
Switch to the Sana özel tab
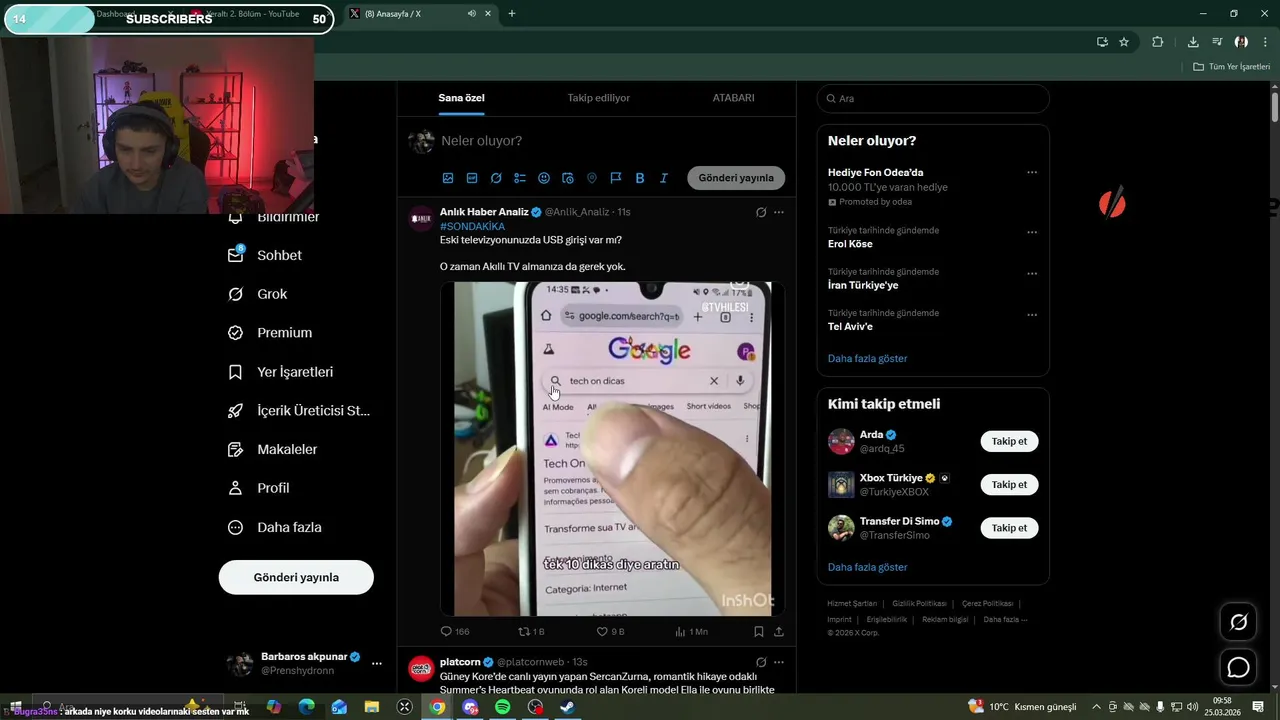tap(461, 98)
